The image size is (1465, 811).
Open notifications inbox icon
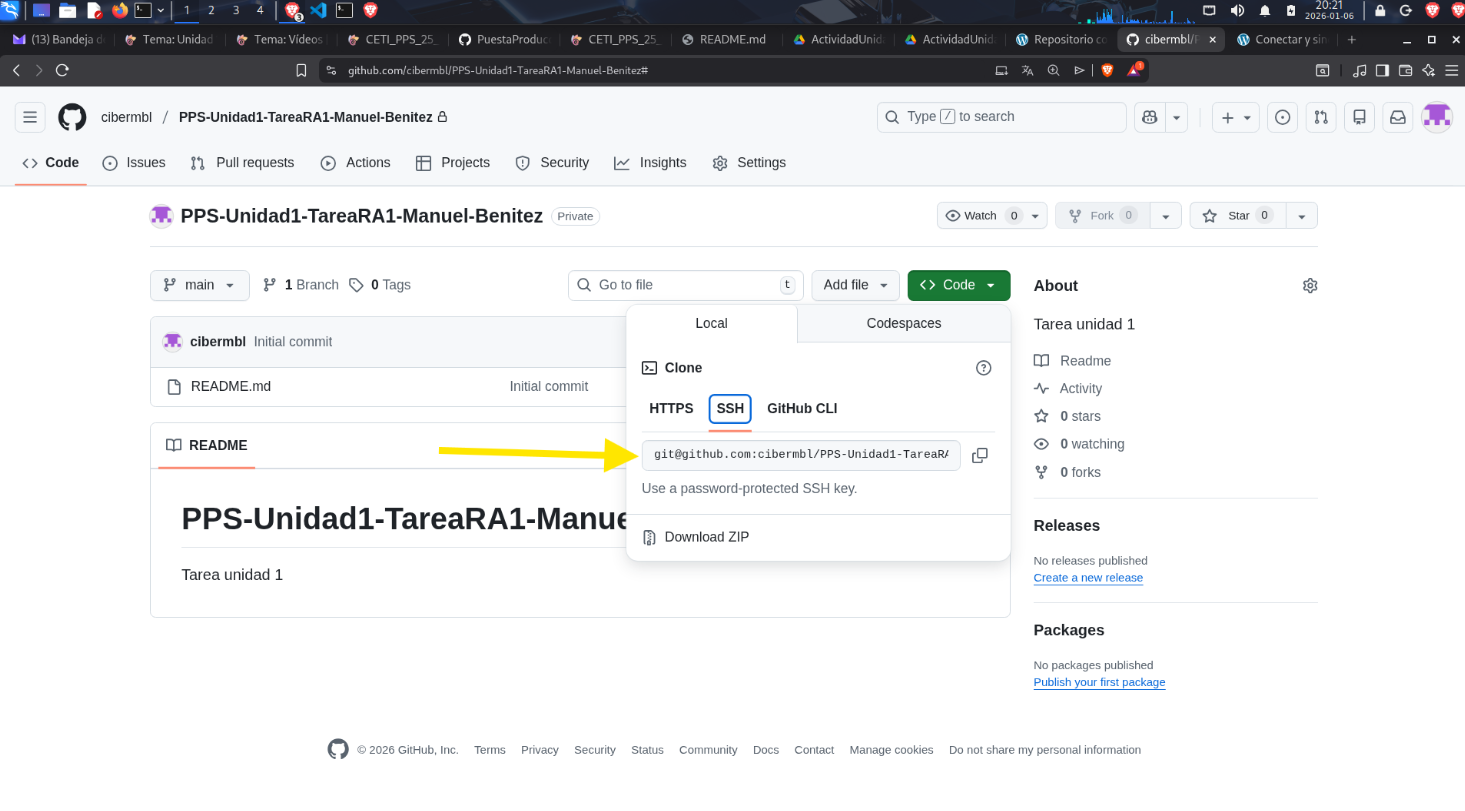pyautogui.click(x=1398, y=117)
